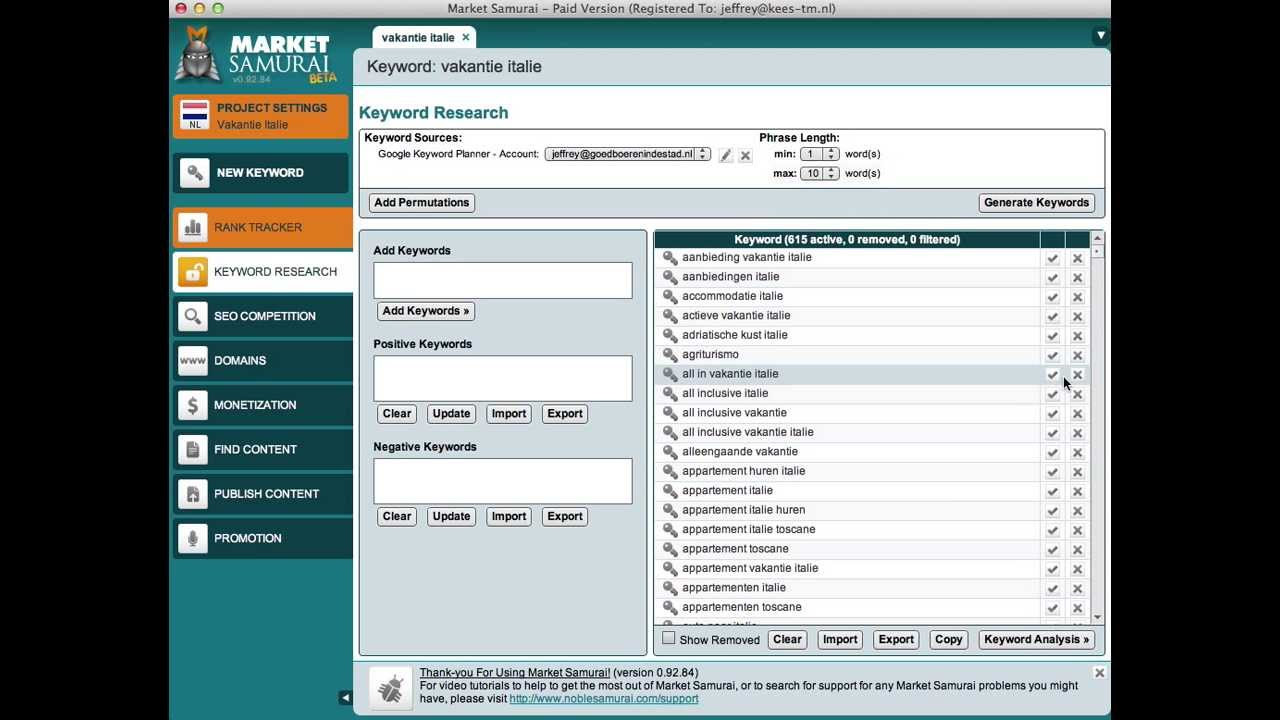Collapse the left sidebar arrow

345,698
